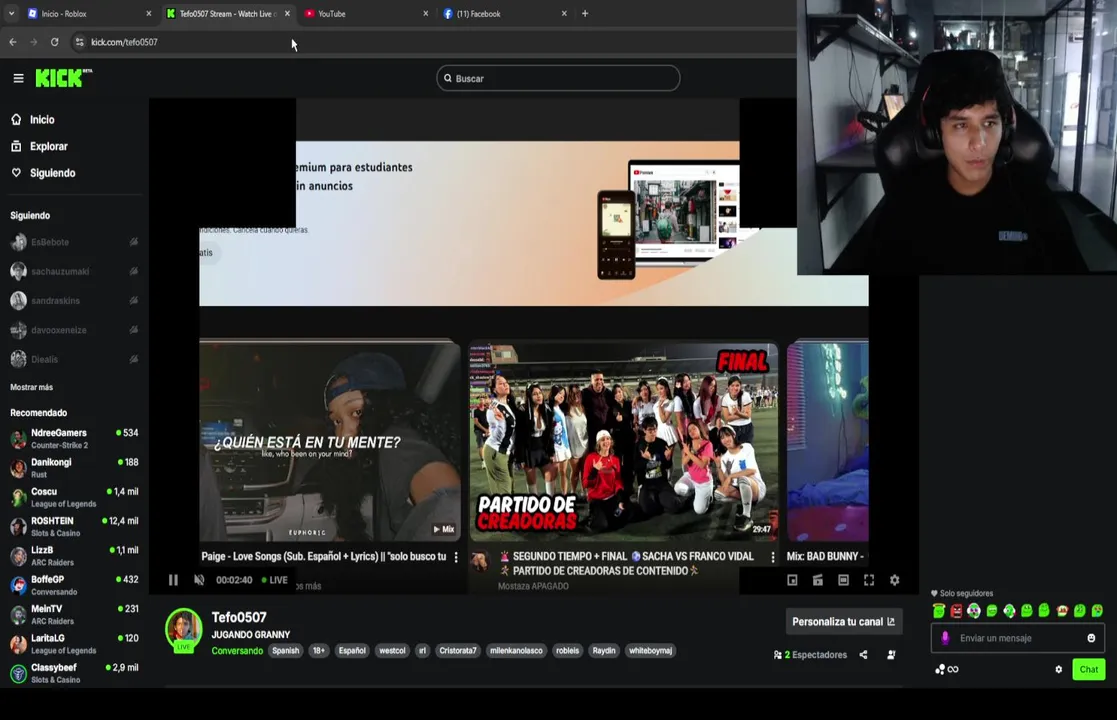Switch to the Facebook browser tab
The width and height of the screenshot is (1117, 720).
click(x=504, y=14)
